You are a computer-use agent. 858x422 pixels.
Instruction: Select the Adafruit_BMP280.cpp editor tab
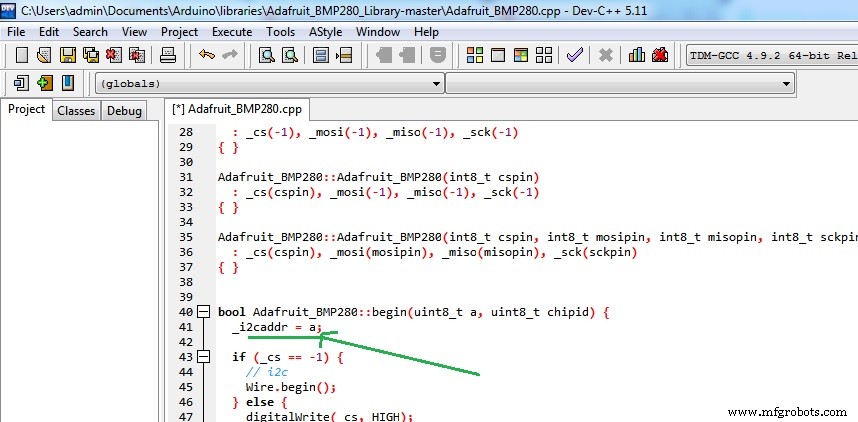coord(238,109)
